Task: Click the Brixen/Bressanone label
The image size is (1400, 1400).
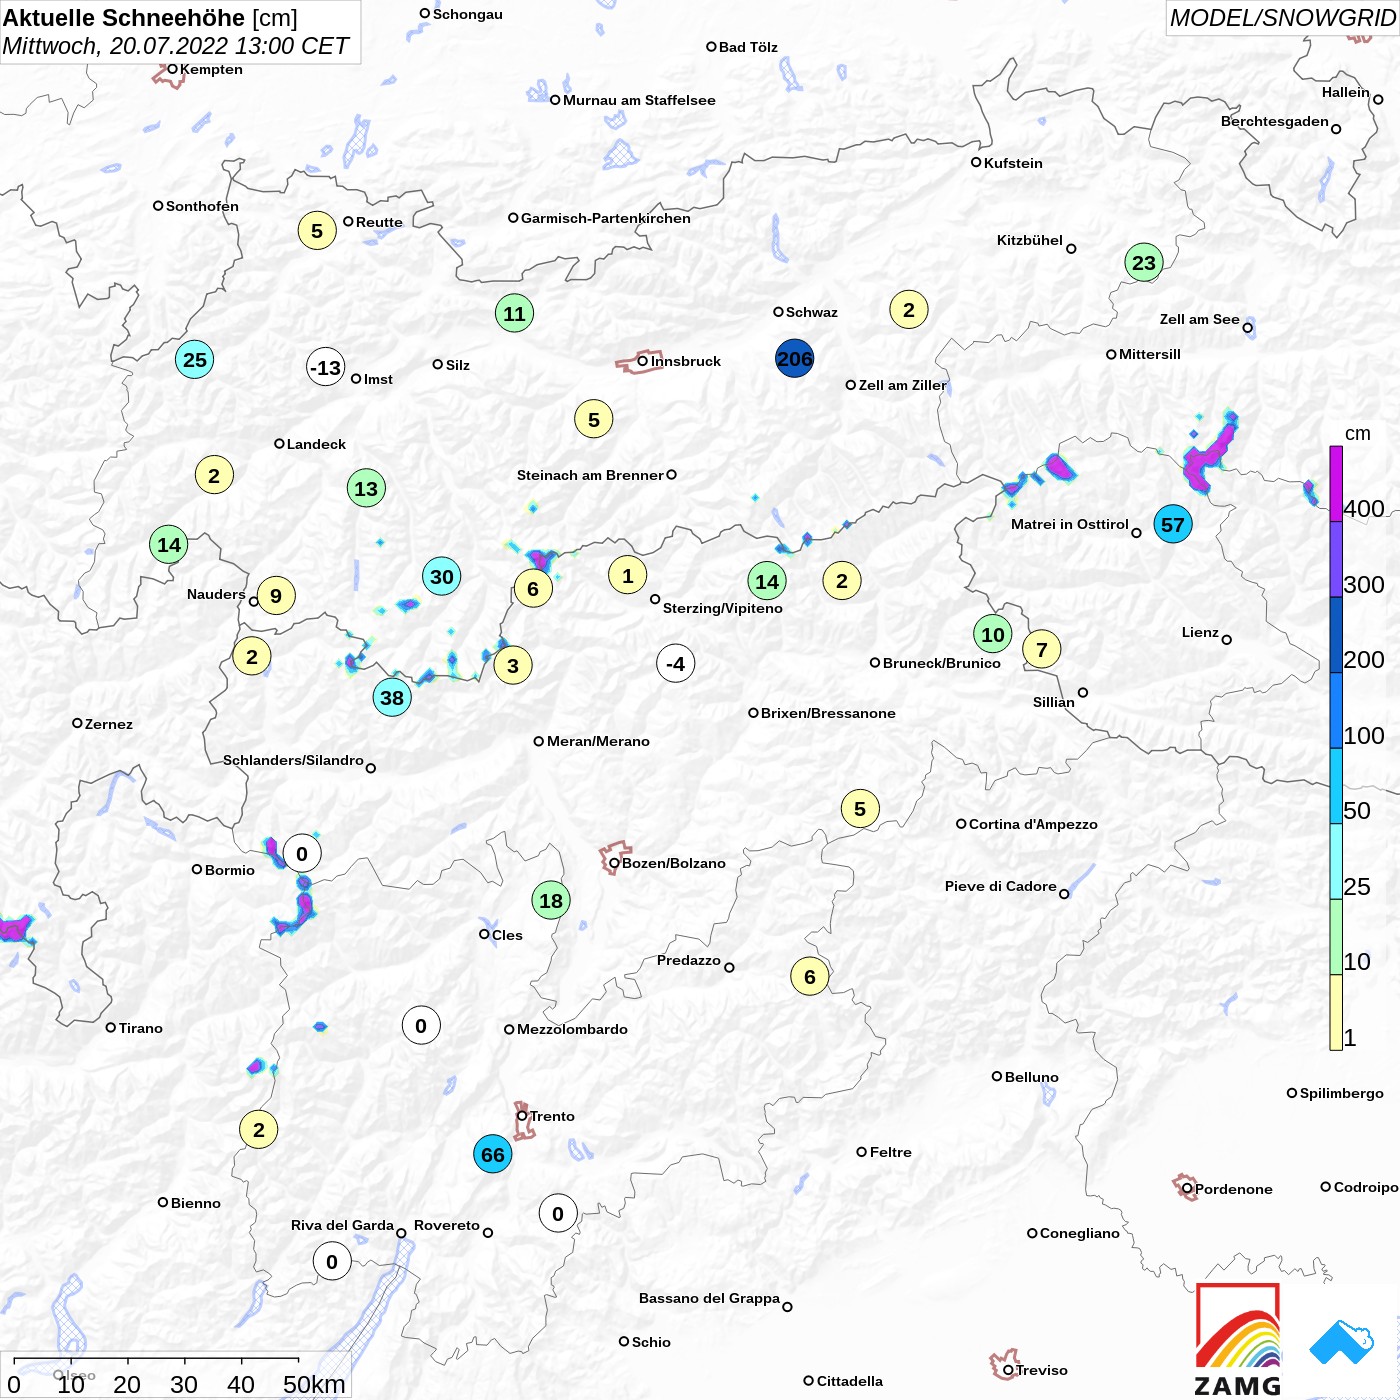Action: (x=828, y=713)
